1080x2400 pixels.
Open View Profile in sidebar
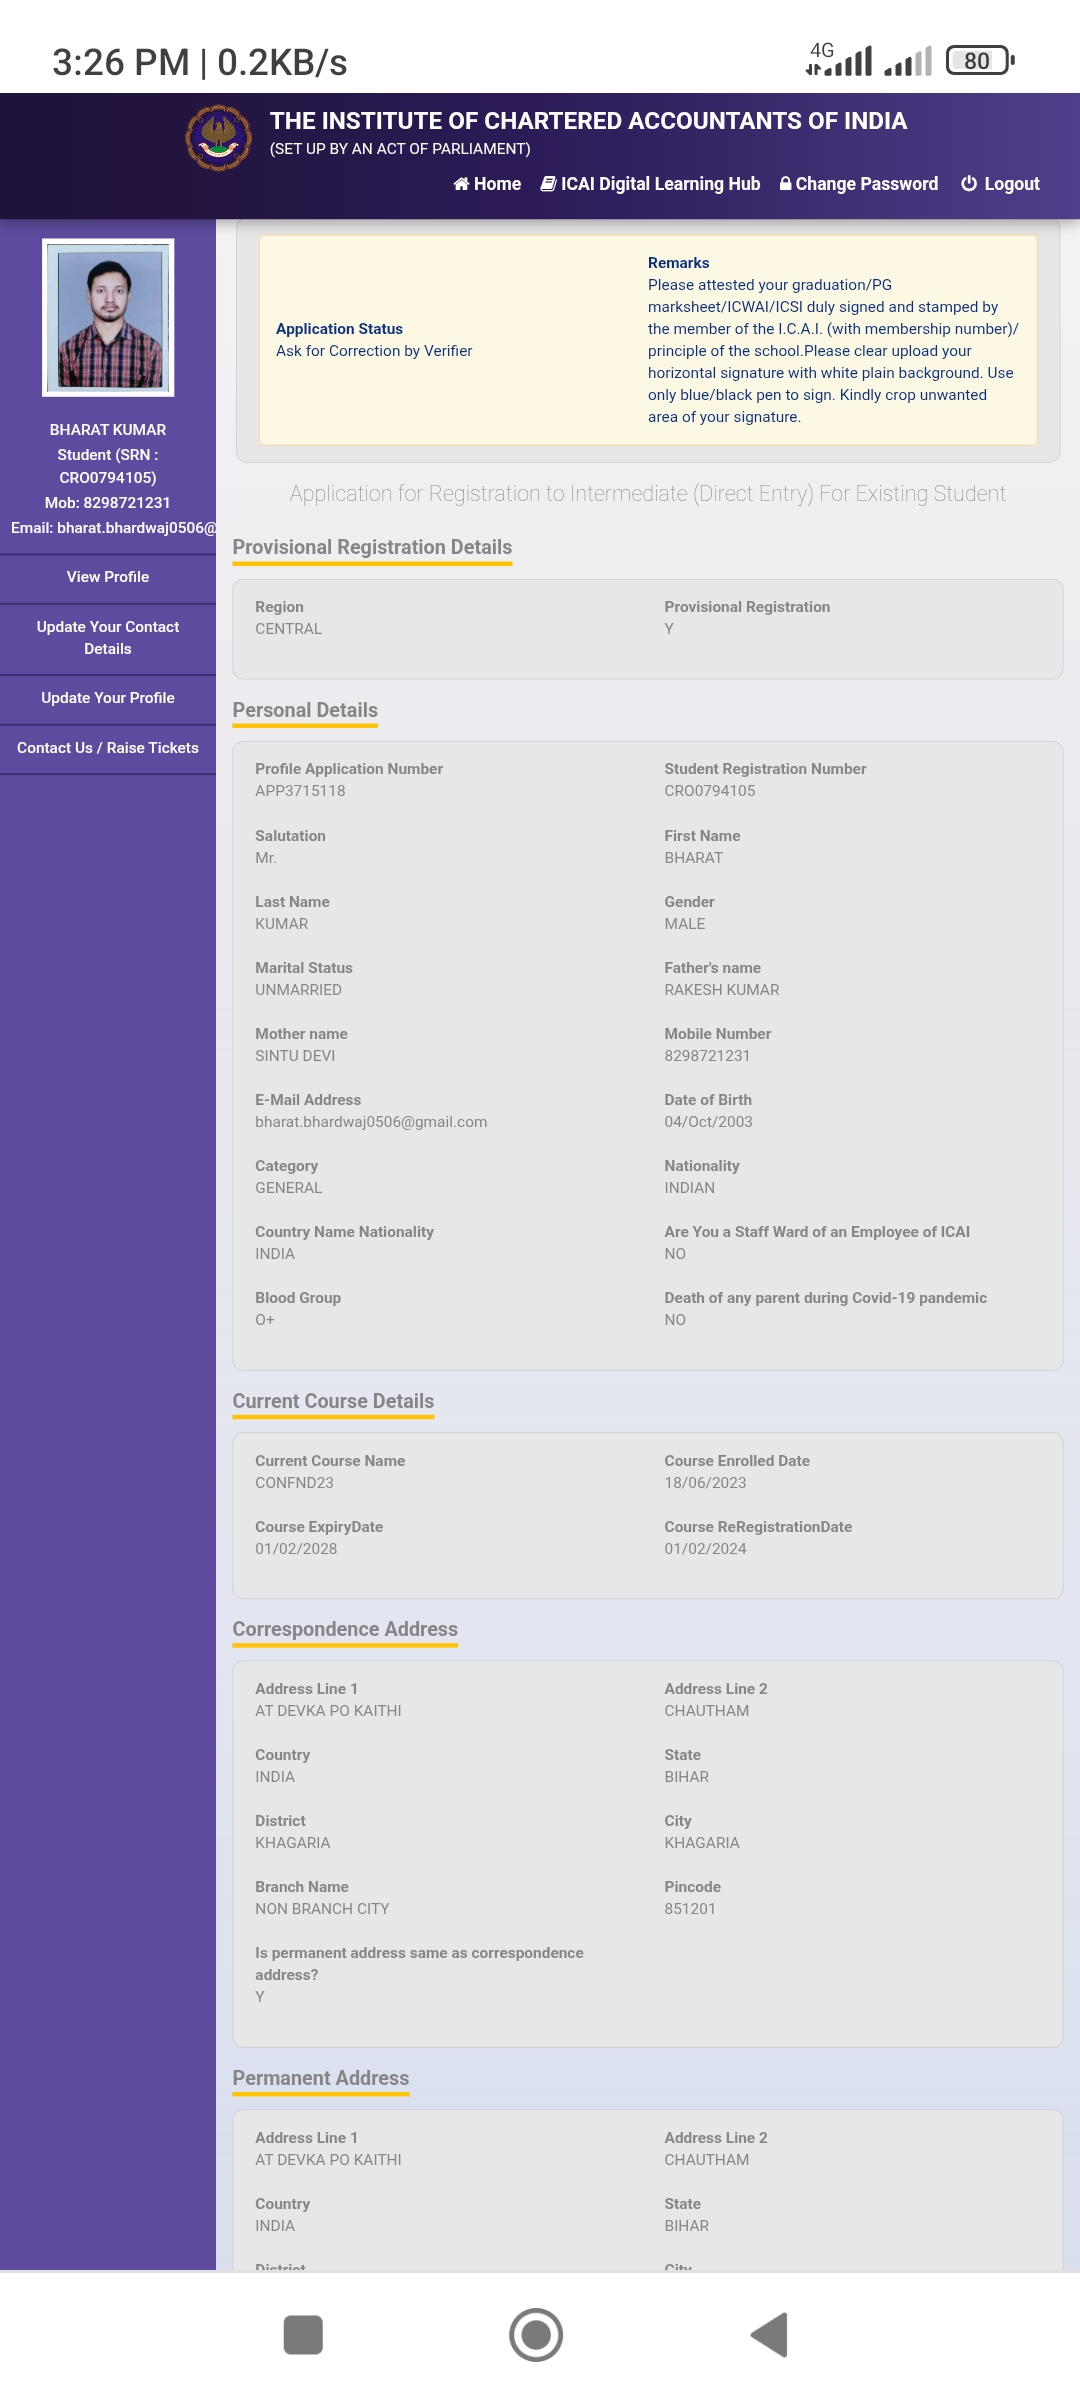click(108, 577)
